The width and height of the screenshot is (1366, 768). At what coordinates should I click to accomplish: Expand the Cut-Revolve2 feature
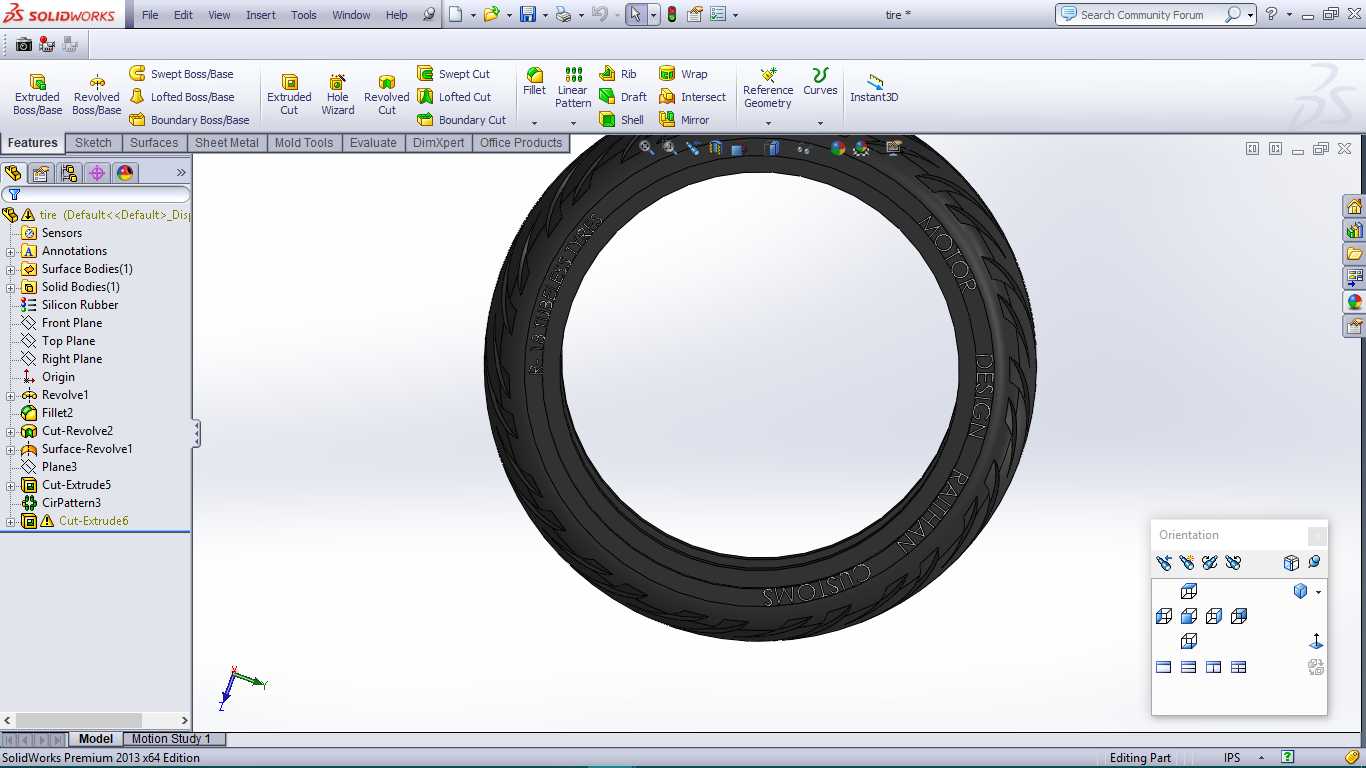pos(11,431)
